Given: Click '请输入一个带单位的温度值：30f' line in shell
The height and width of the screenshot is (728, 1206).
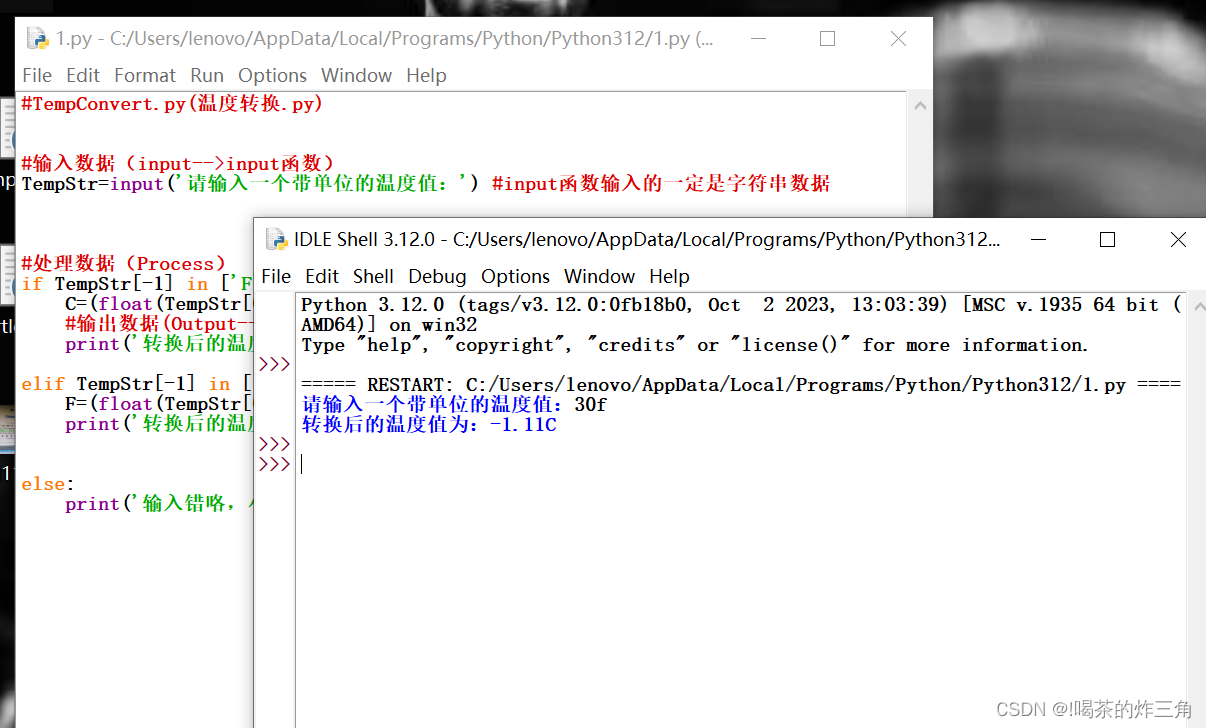Looking at the screenshot, I should [454, 405].
